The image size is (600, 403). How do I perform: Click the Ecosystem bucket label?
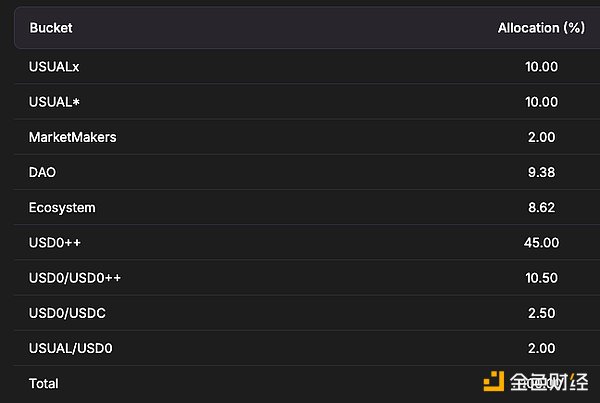click(x=62, y=207)
